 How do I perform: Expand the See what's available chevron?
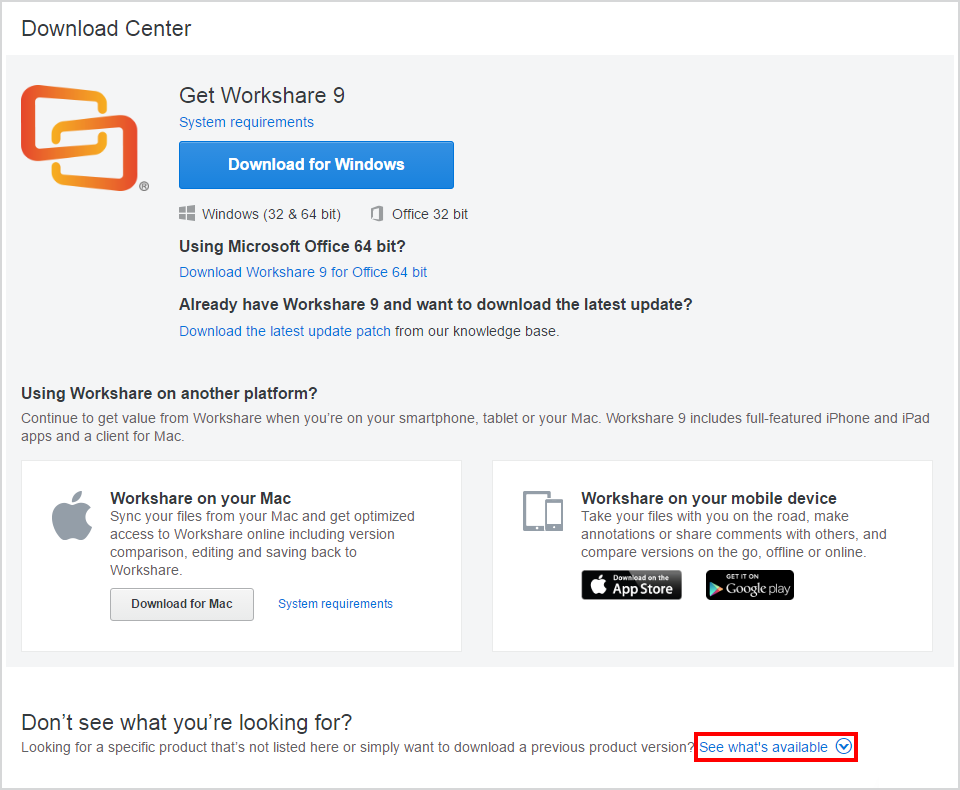click(x=844, y=747)
